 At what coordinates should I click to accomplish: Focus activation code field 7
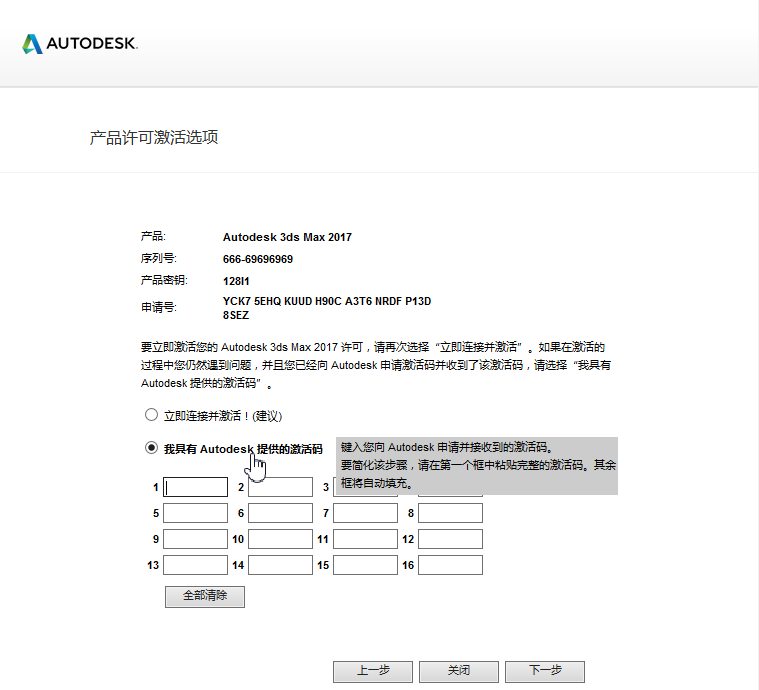tap(365, 513)
